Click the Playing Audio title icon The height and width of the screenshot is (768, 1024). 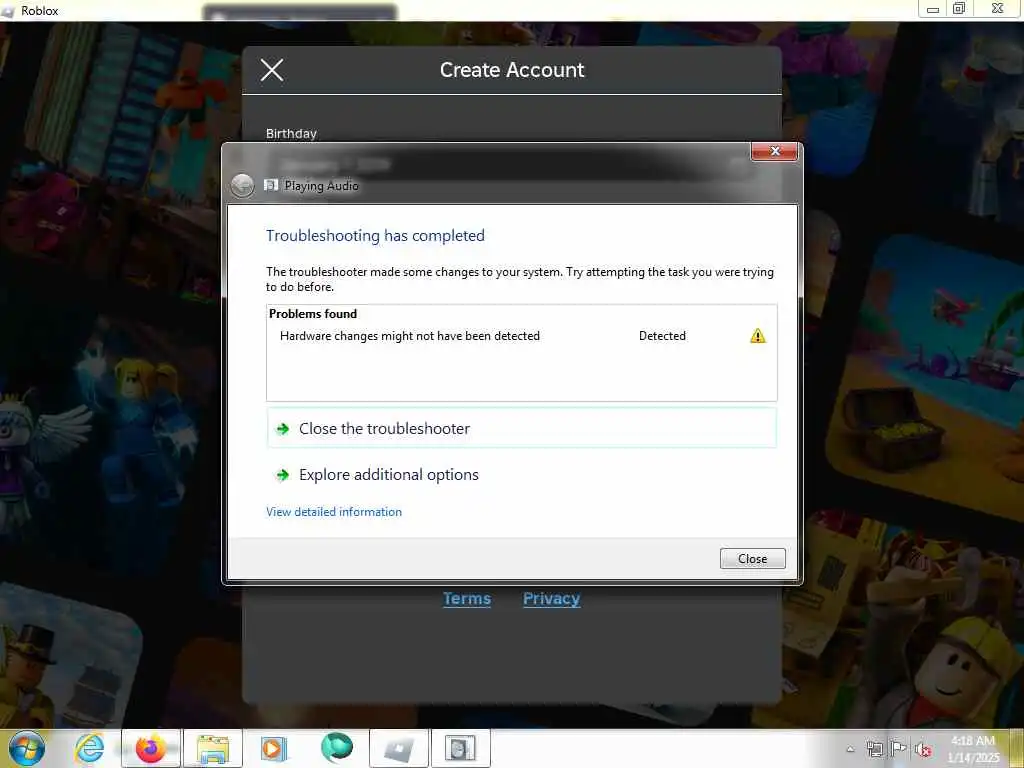(271, 185)
